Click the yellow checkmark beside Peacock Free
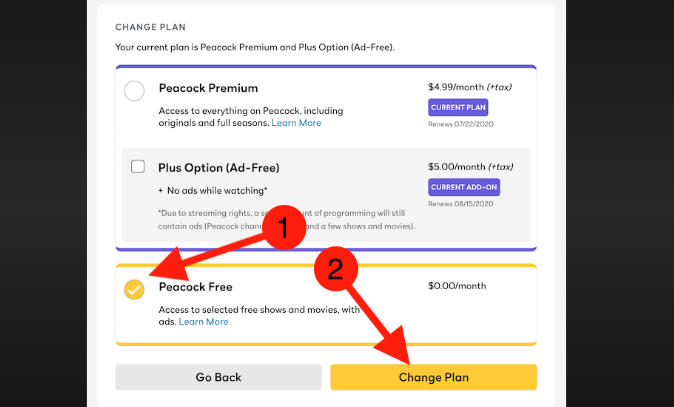 click(134, 289)
